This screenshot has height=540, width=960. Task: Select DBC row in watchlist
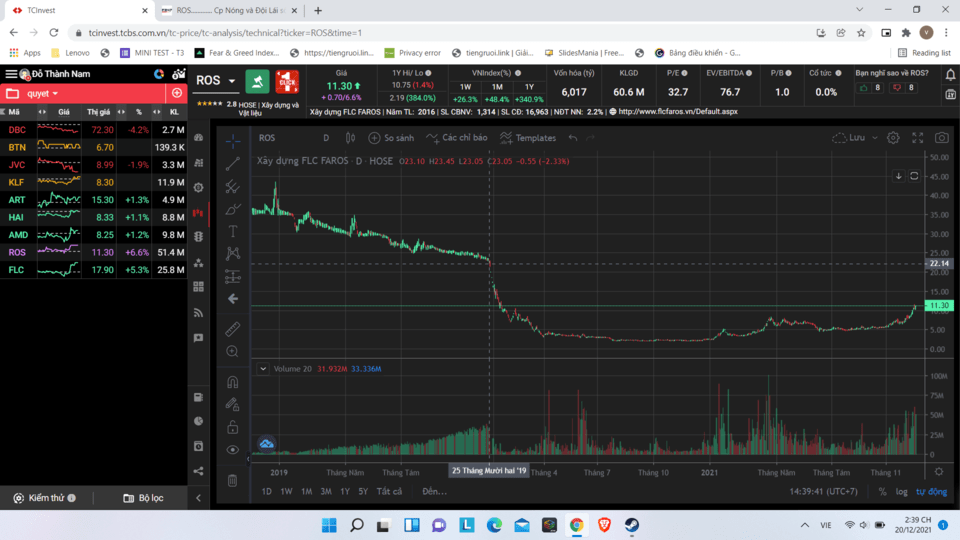click(94, 130)
